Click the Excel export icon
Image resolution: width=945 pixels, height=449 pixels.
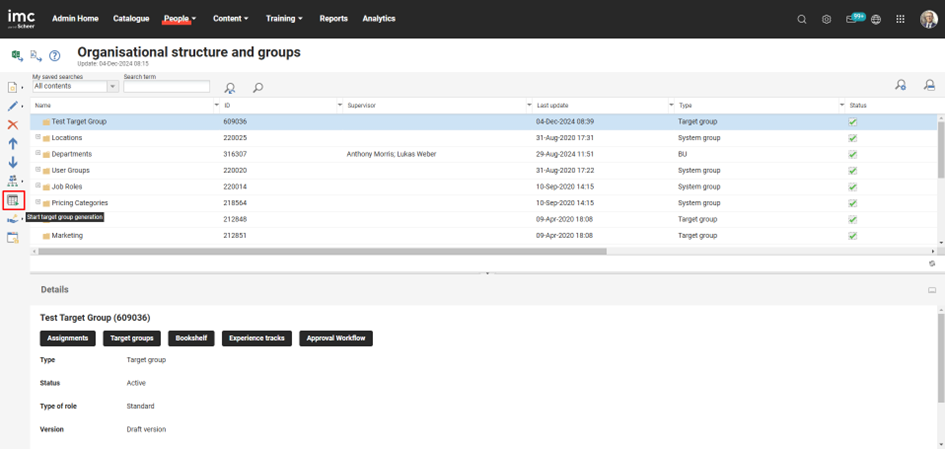coord(17,56)
